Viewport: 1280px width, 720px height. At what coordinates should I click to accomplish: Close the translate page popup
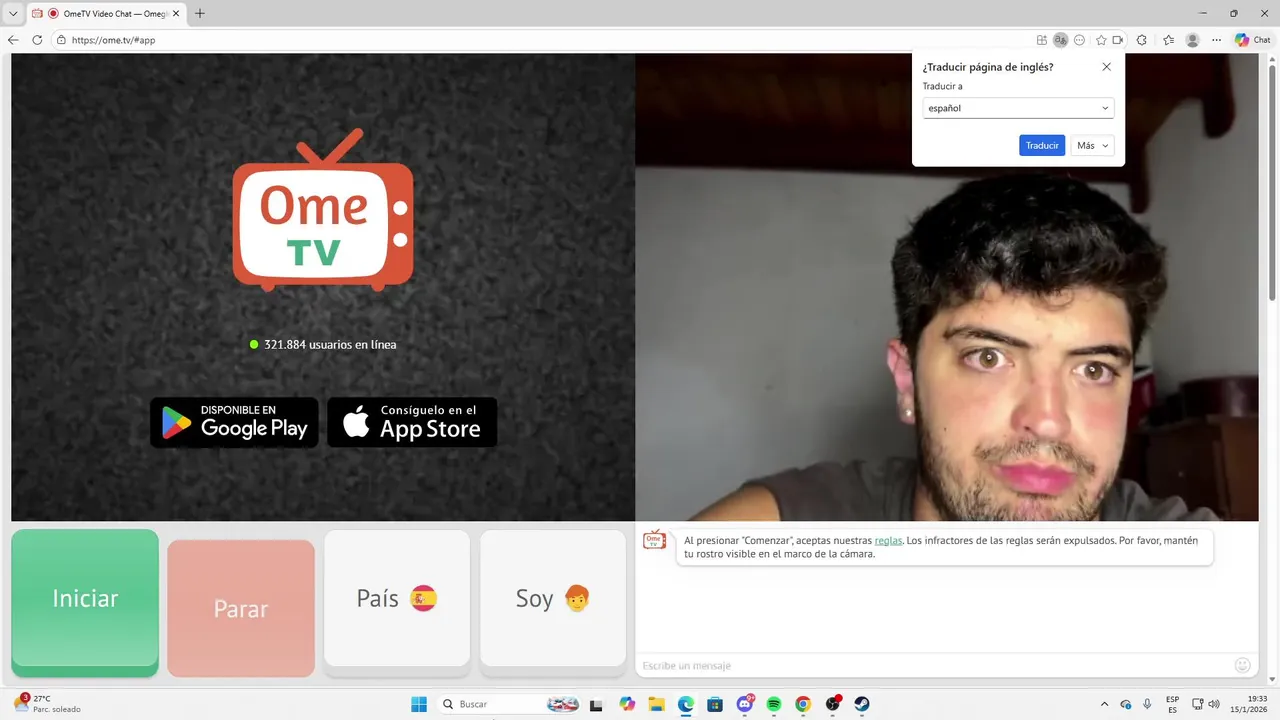click(1106, 67)
